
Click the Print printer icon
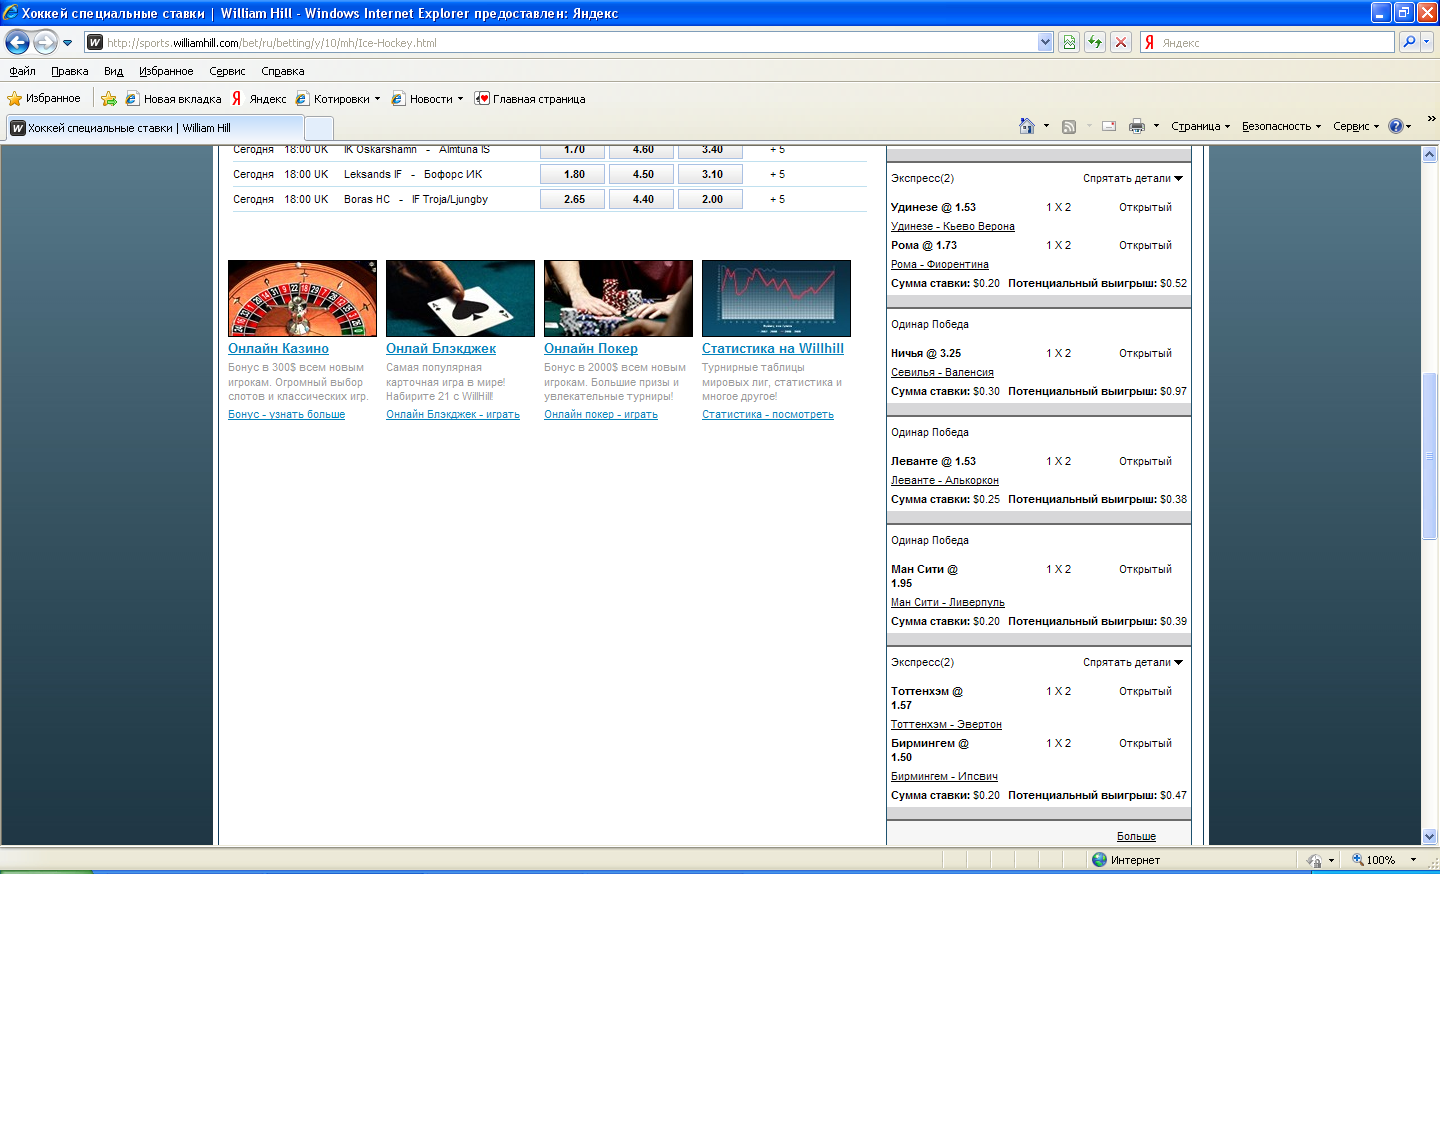point(1136,126)
